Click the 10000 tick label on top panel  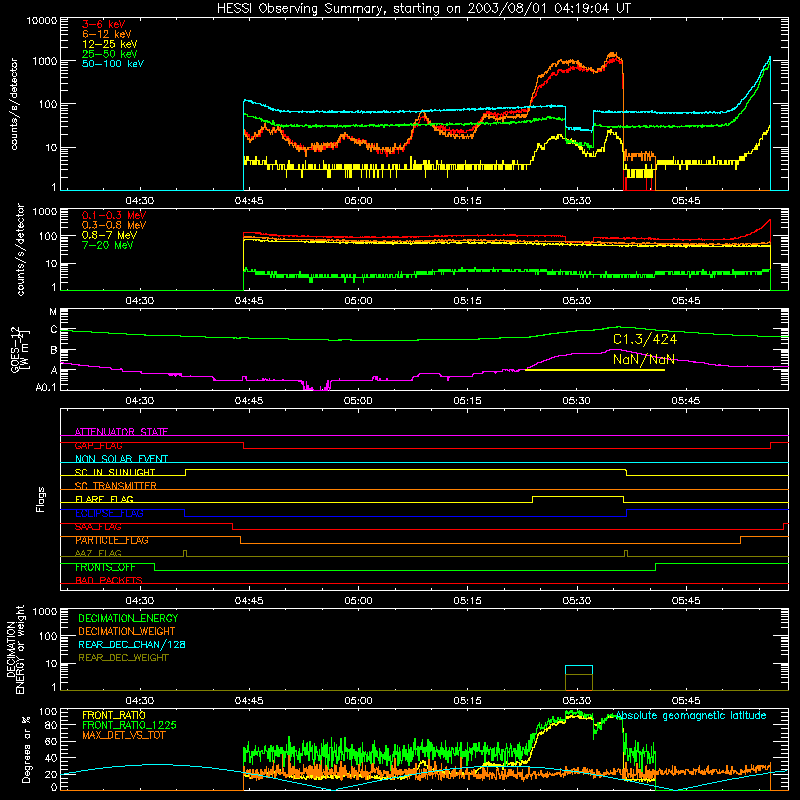pos(42,20)
